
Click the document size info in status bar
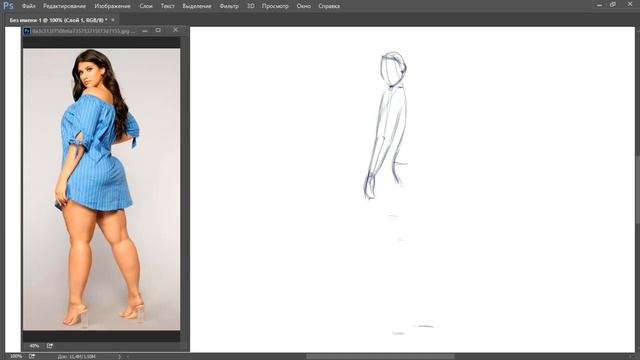click(77, 357)
